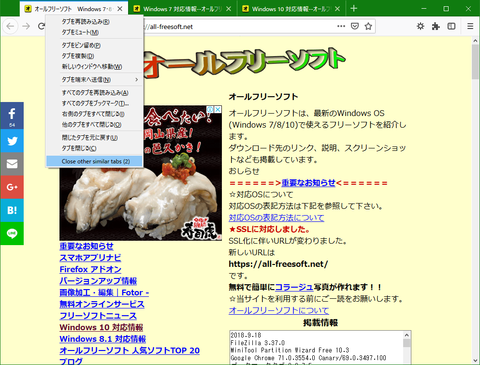Viewport: 480px width, 365px height.
Task: Choose 右側のタブをすべて閉じる entry
Action: coord(94,114)
